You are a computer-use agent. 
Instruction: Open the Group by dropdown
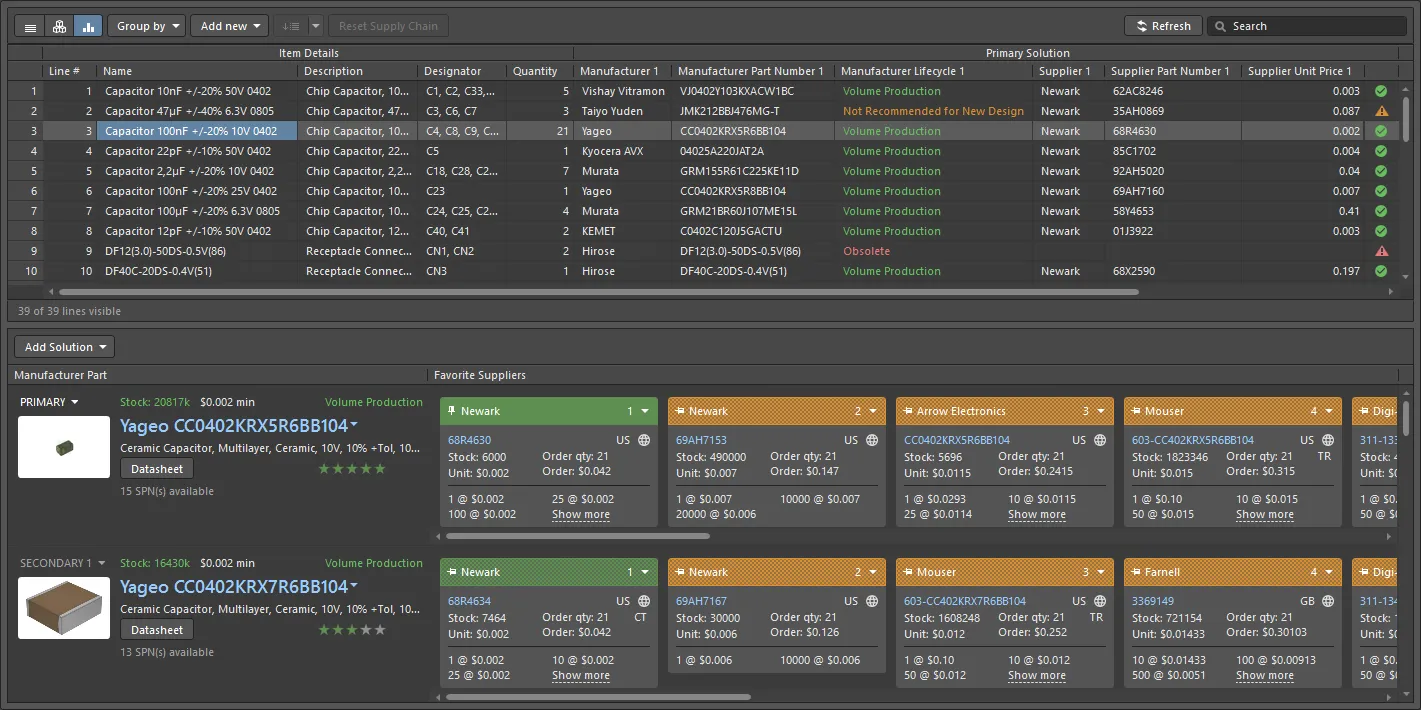tap(146, 26)
